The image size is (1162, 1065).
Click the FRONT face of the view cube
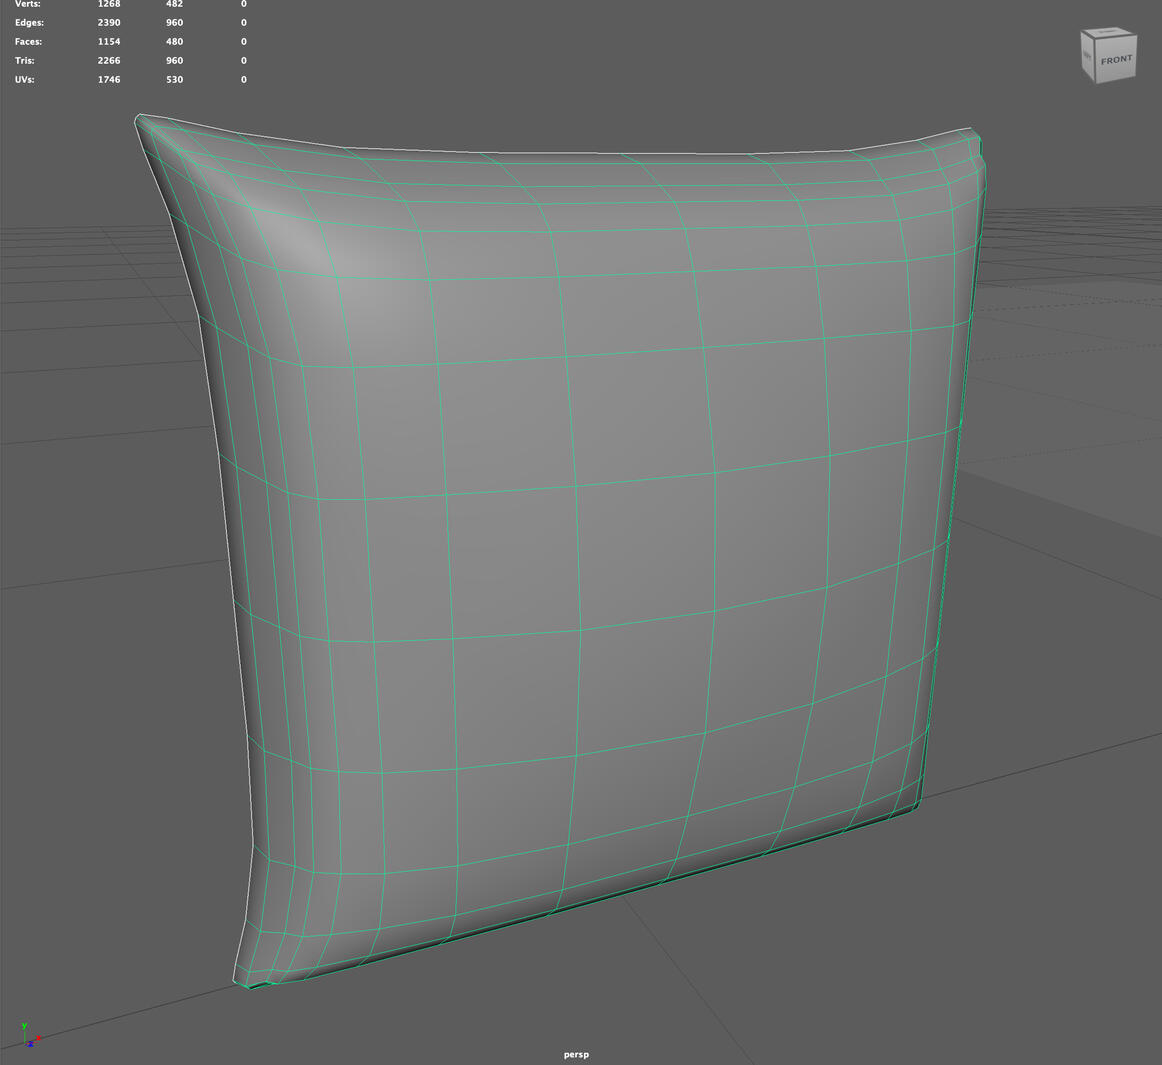[x=1116, y=60]
